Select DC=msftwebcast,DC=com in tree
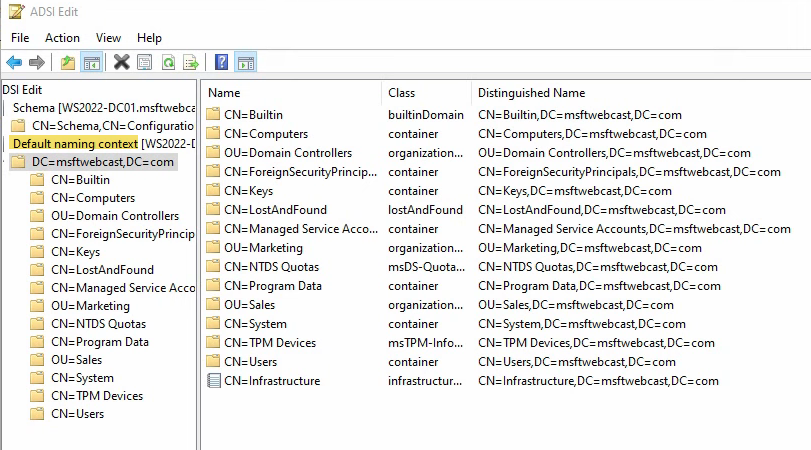811x450 pixels. pyautogui.click(x=103, y=162)
